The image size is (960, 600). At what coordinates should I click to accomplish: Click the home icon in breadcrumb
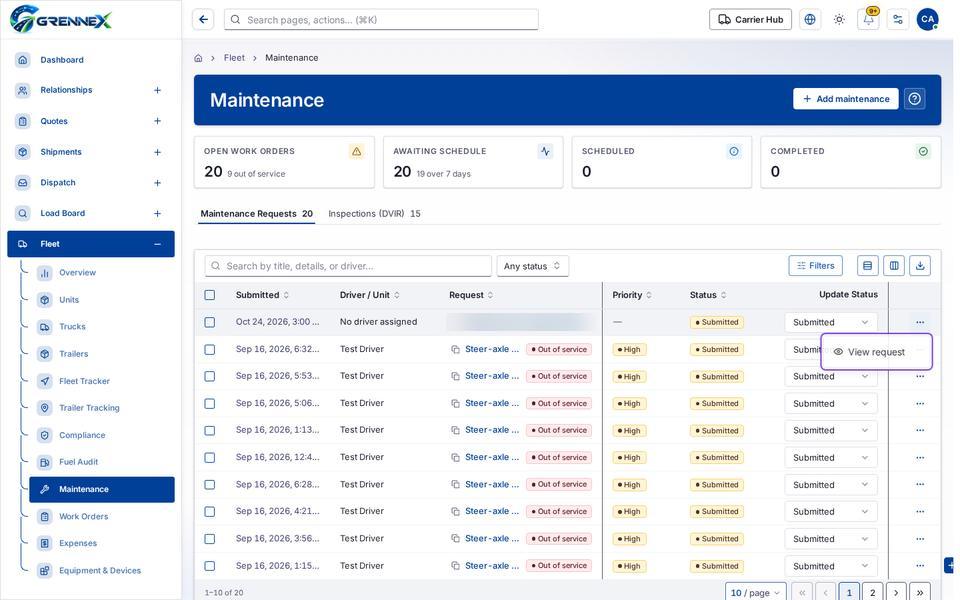pos(198,58)
